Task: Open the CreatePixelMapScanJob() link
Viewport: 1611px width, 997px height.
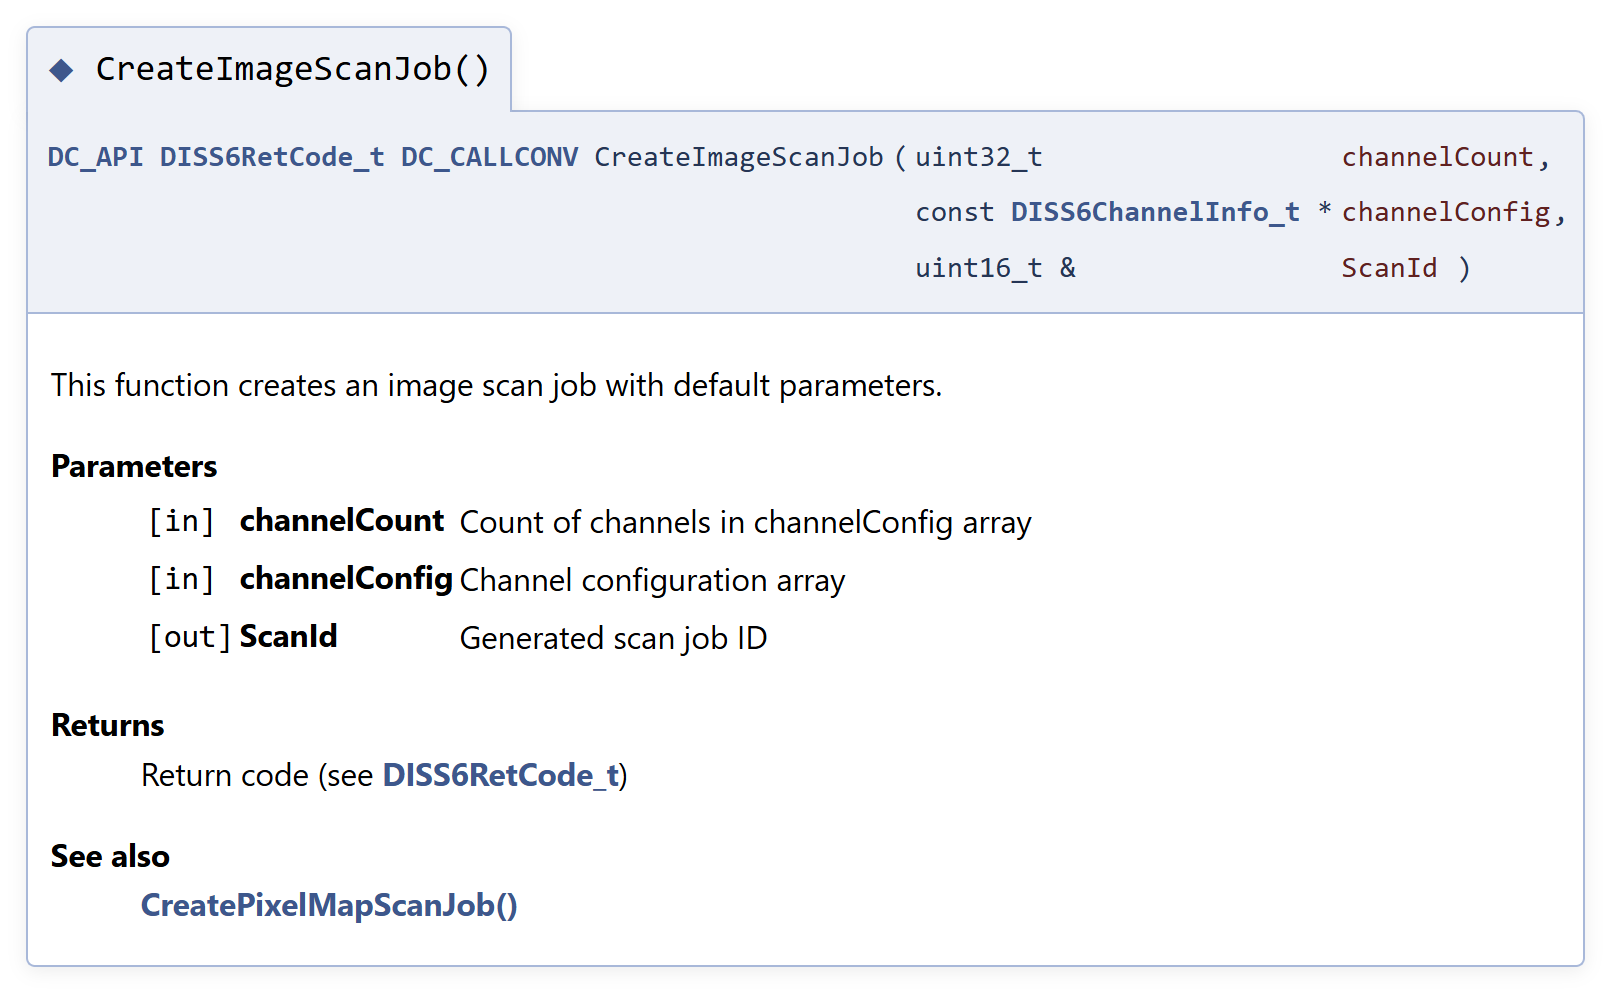Action: (329, 905)
